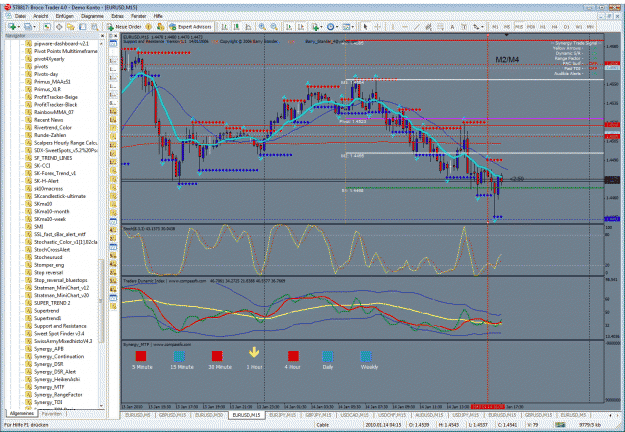The width and height of the screenshot is (625, 432).
Task: Switch timeframe to D1
Action: (x=566, y=27)
